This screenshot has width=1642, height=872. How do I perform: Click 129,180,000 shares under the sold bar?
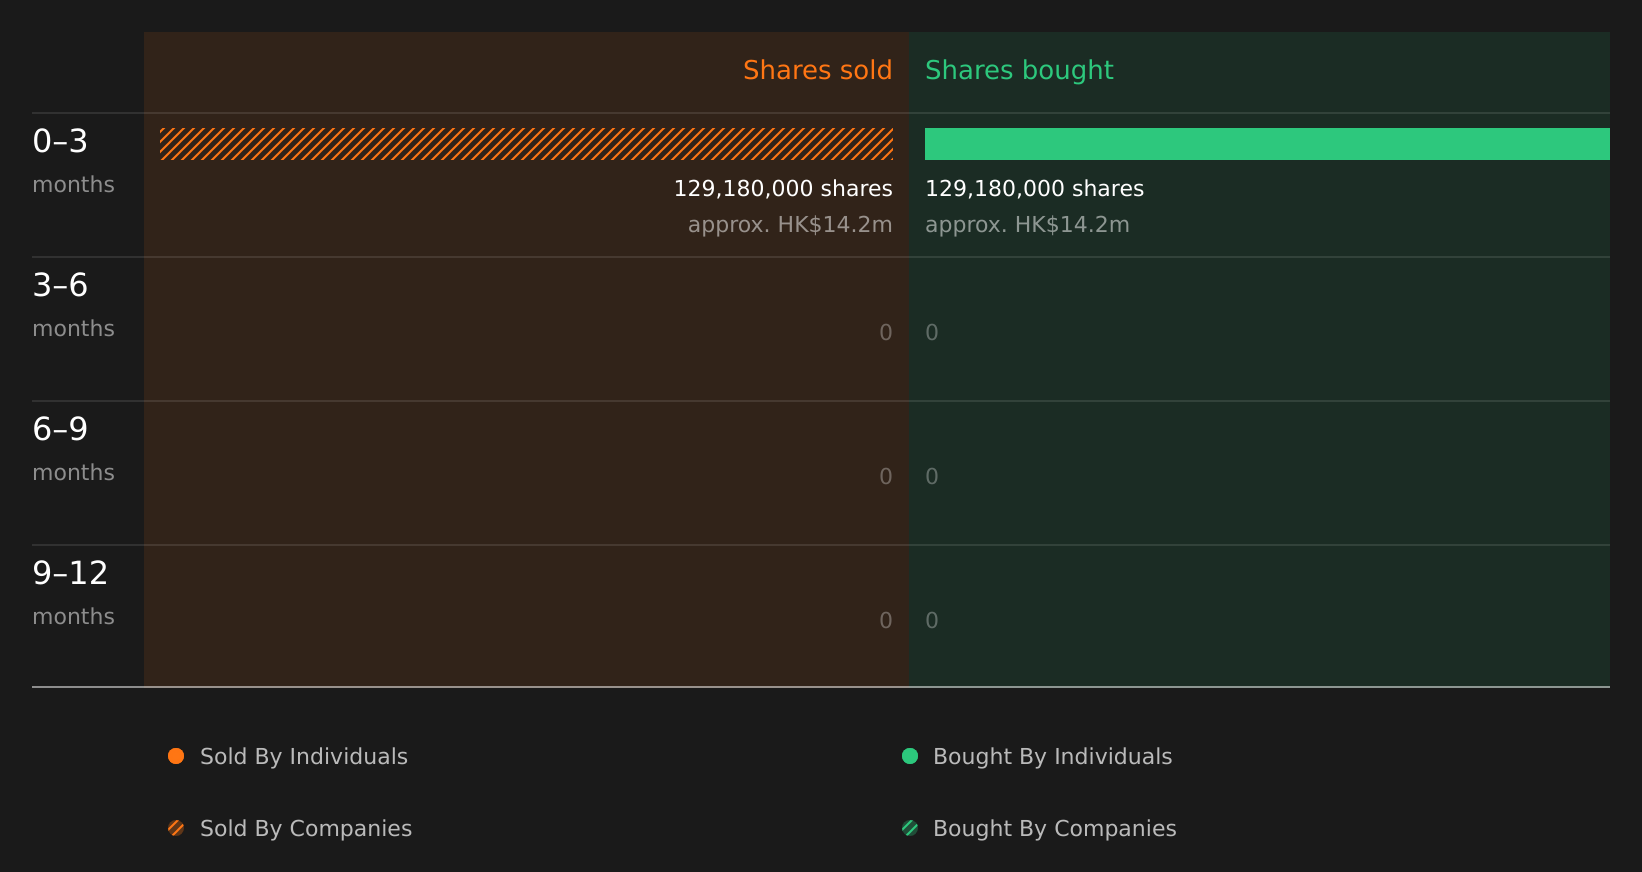(783, 189)
